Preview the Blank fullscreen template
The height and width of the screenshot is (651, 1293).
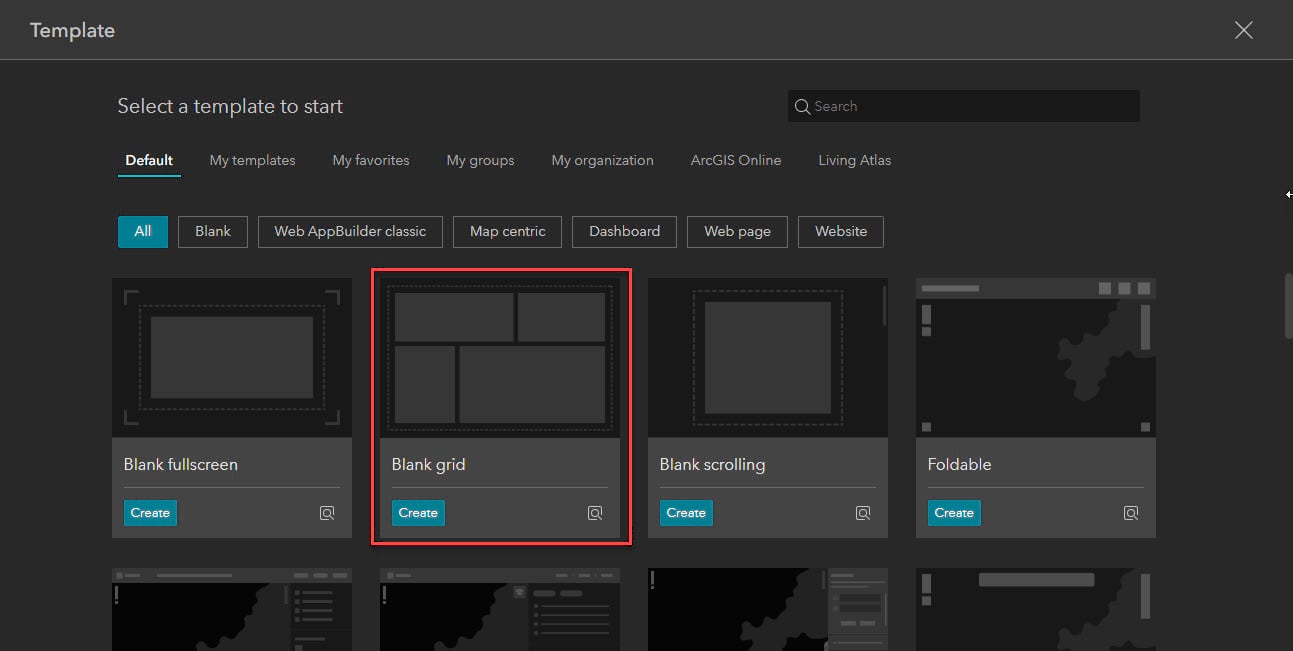327,512
